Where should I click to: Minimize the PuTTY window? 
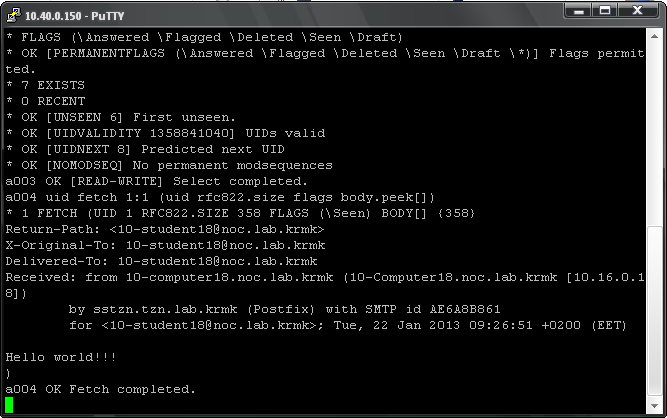[x=578, y=11]
